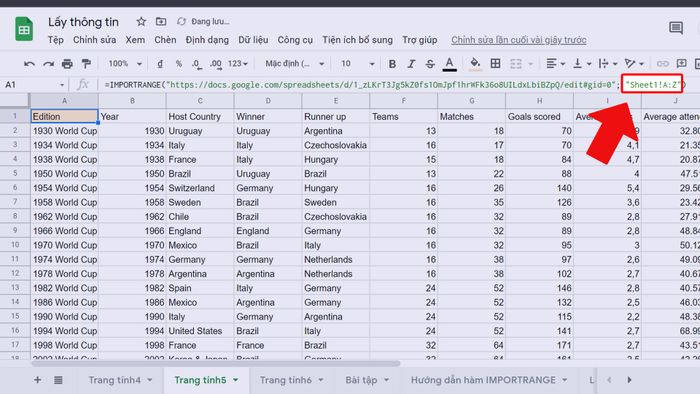Click the horizontal scrollbar

(215, 363)
